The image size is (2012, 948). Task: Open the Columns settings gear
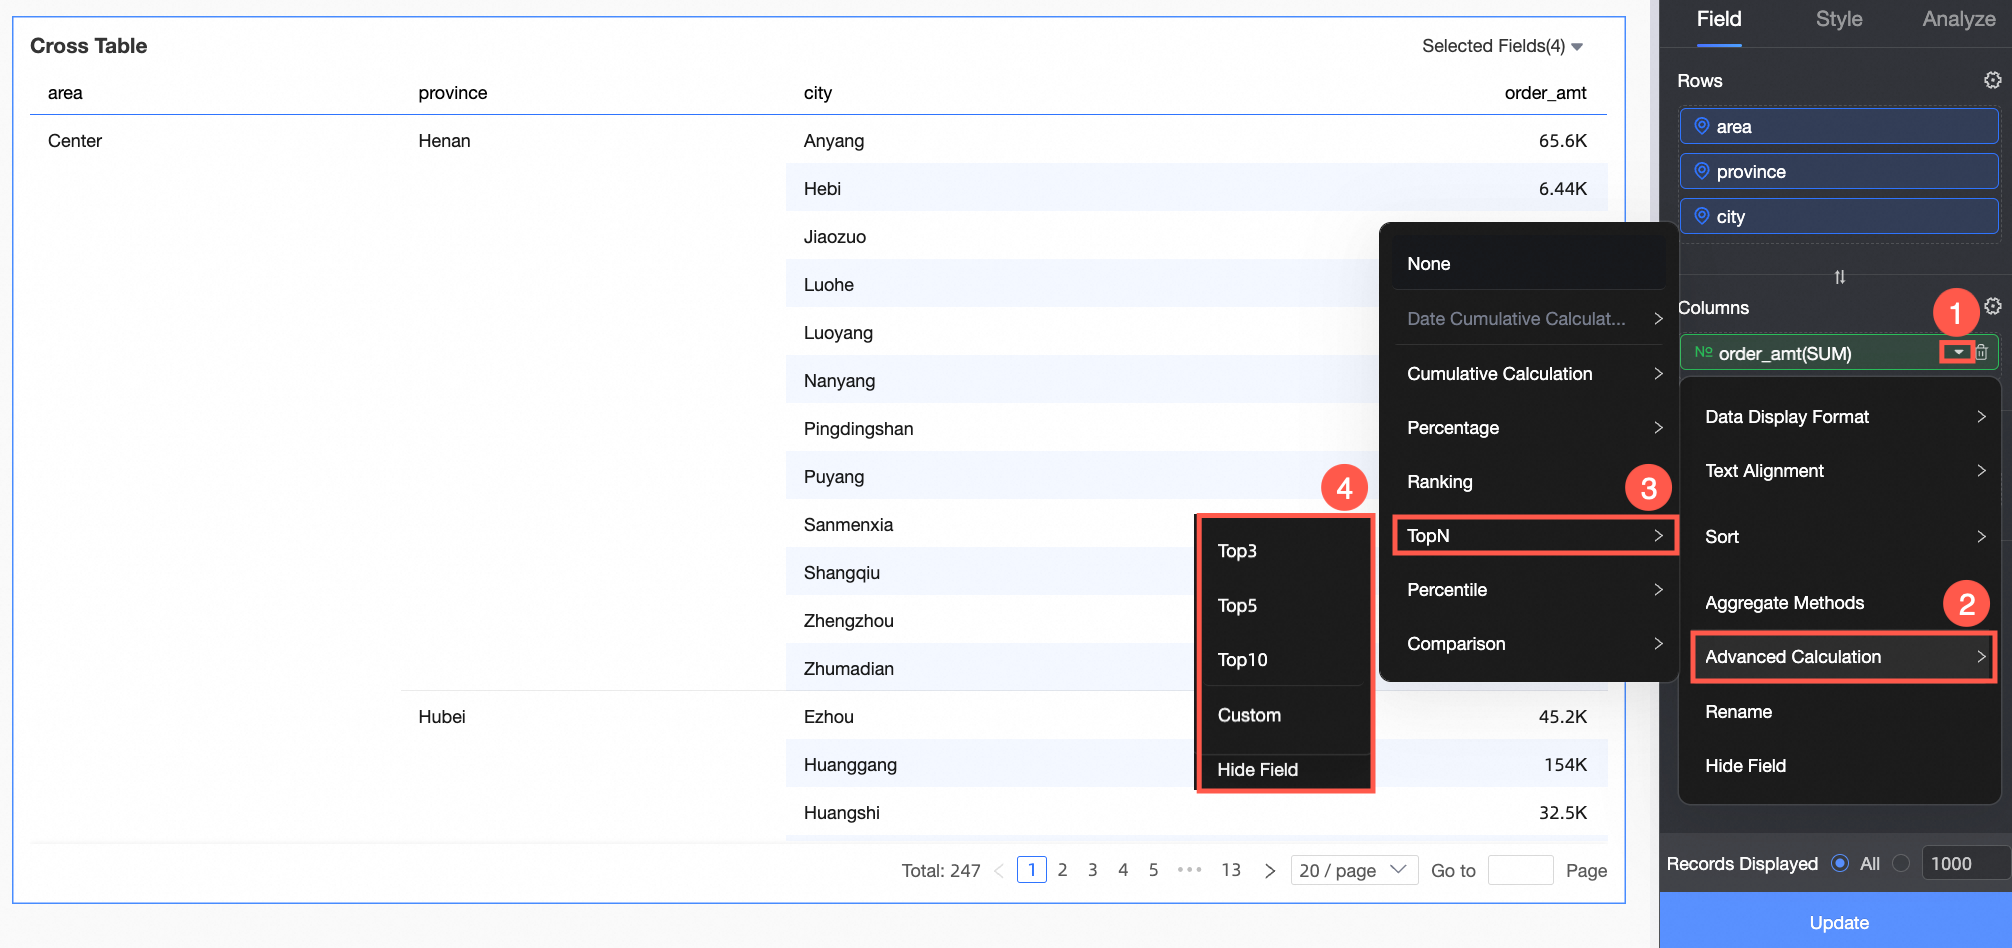1992,306
